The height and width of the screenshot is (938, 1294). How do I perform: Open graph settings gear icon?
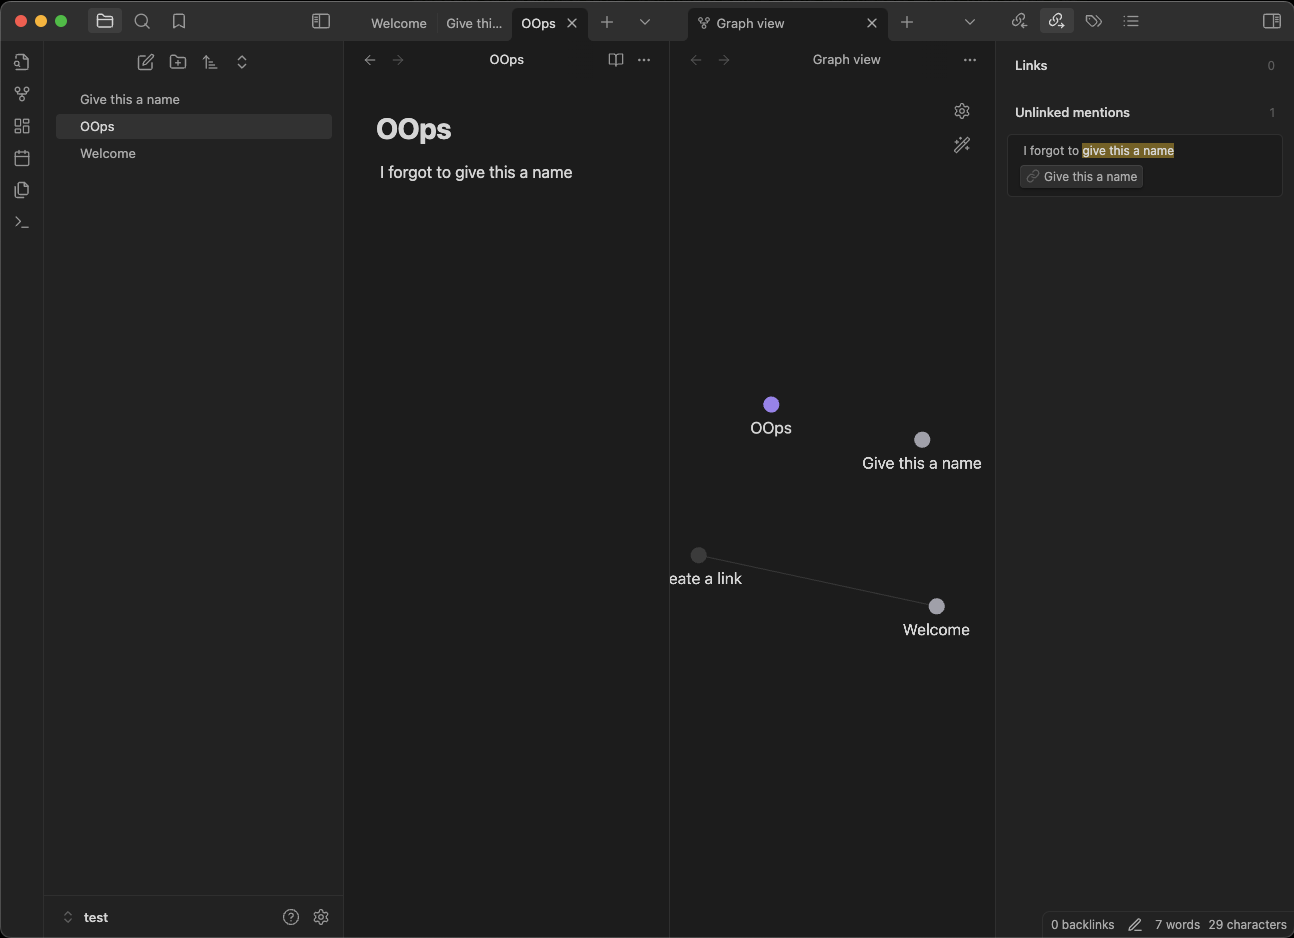click(962, 111)
